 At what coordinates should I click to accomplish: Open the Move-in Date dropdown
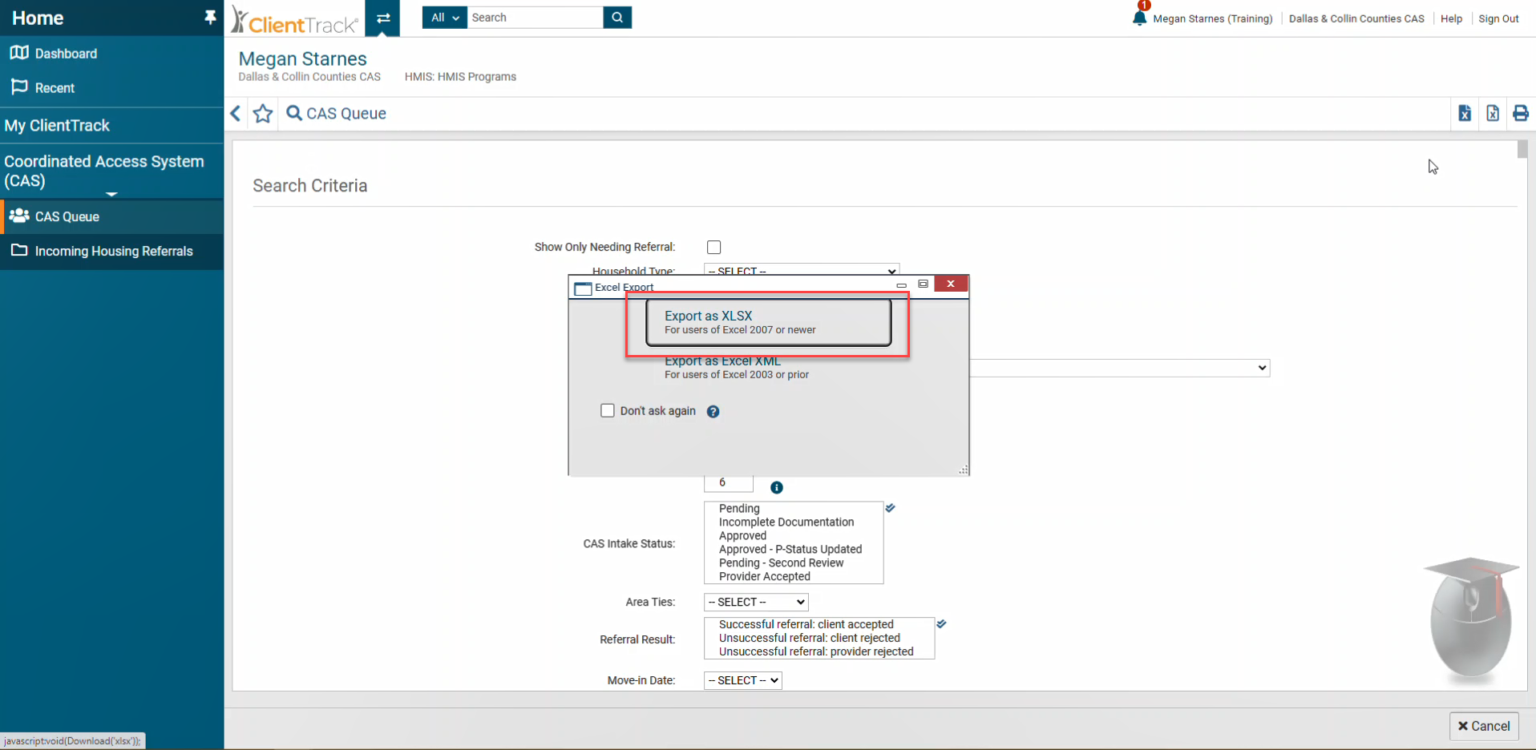[742, 680]
